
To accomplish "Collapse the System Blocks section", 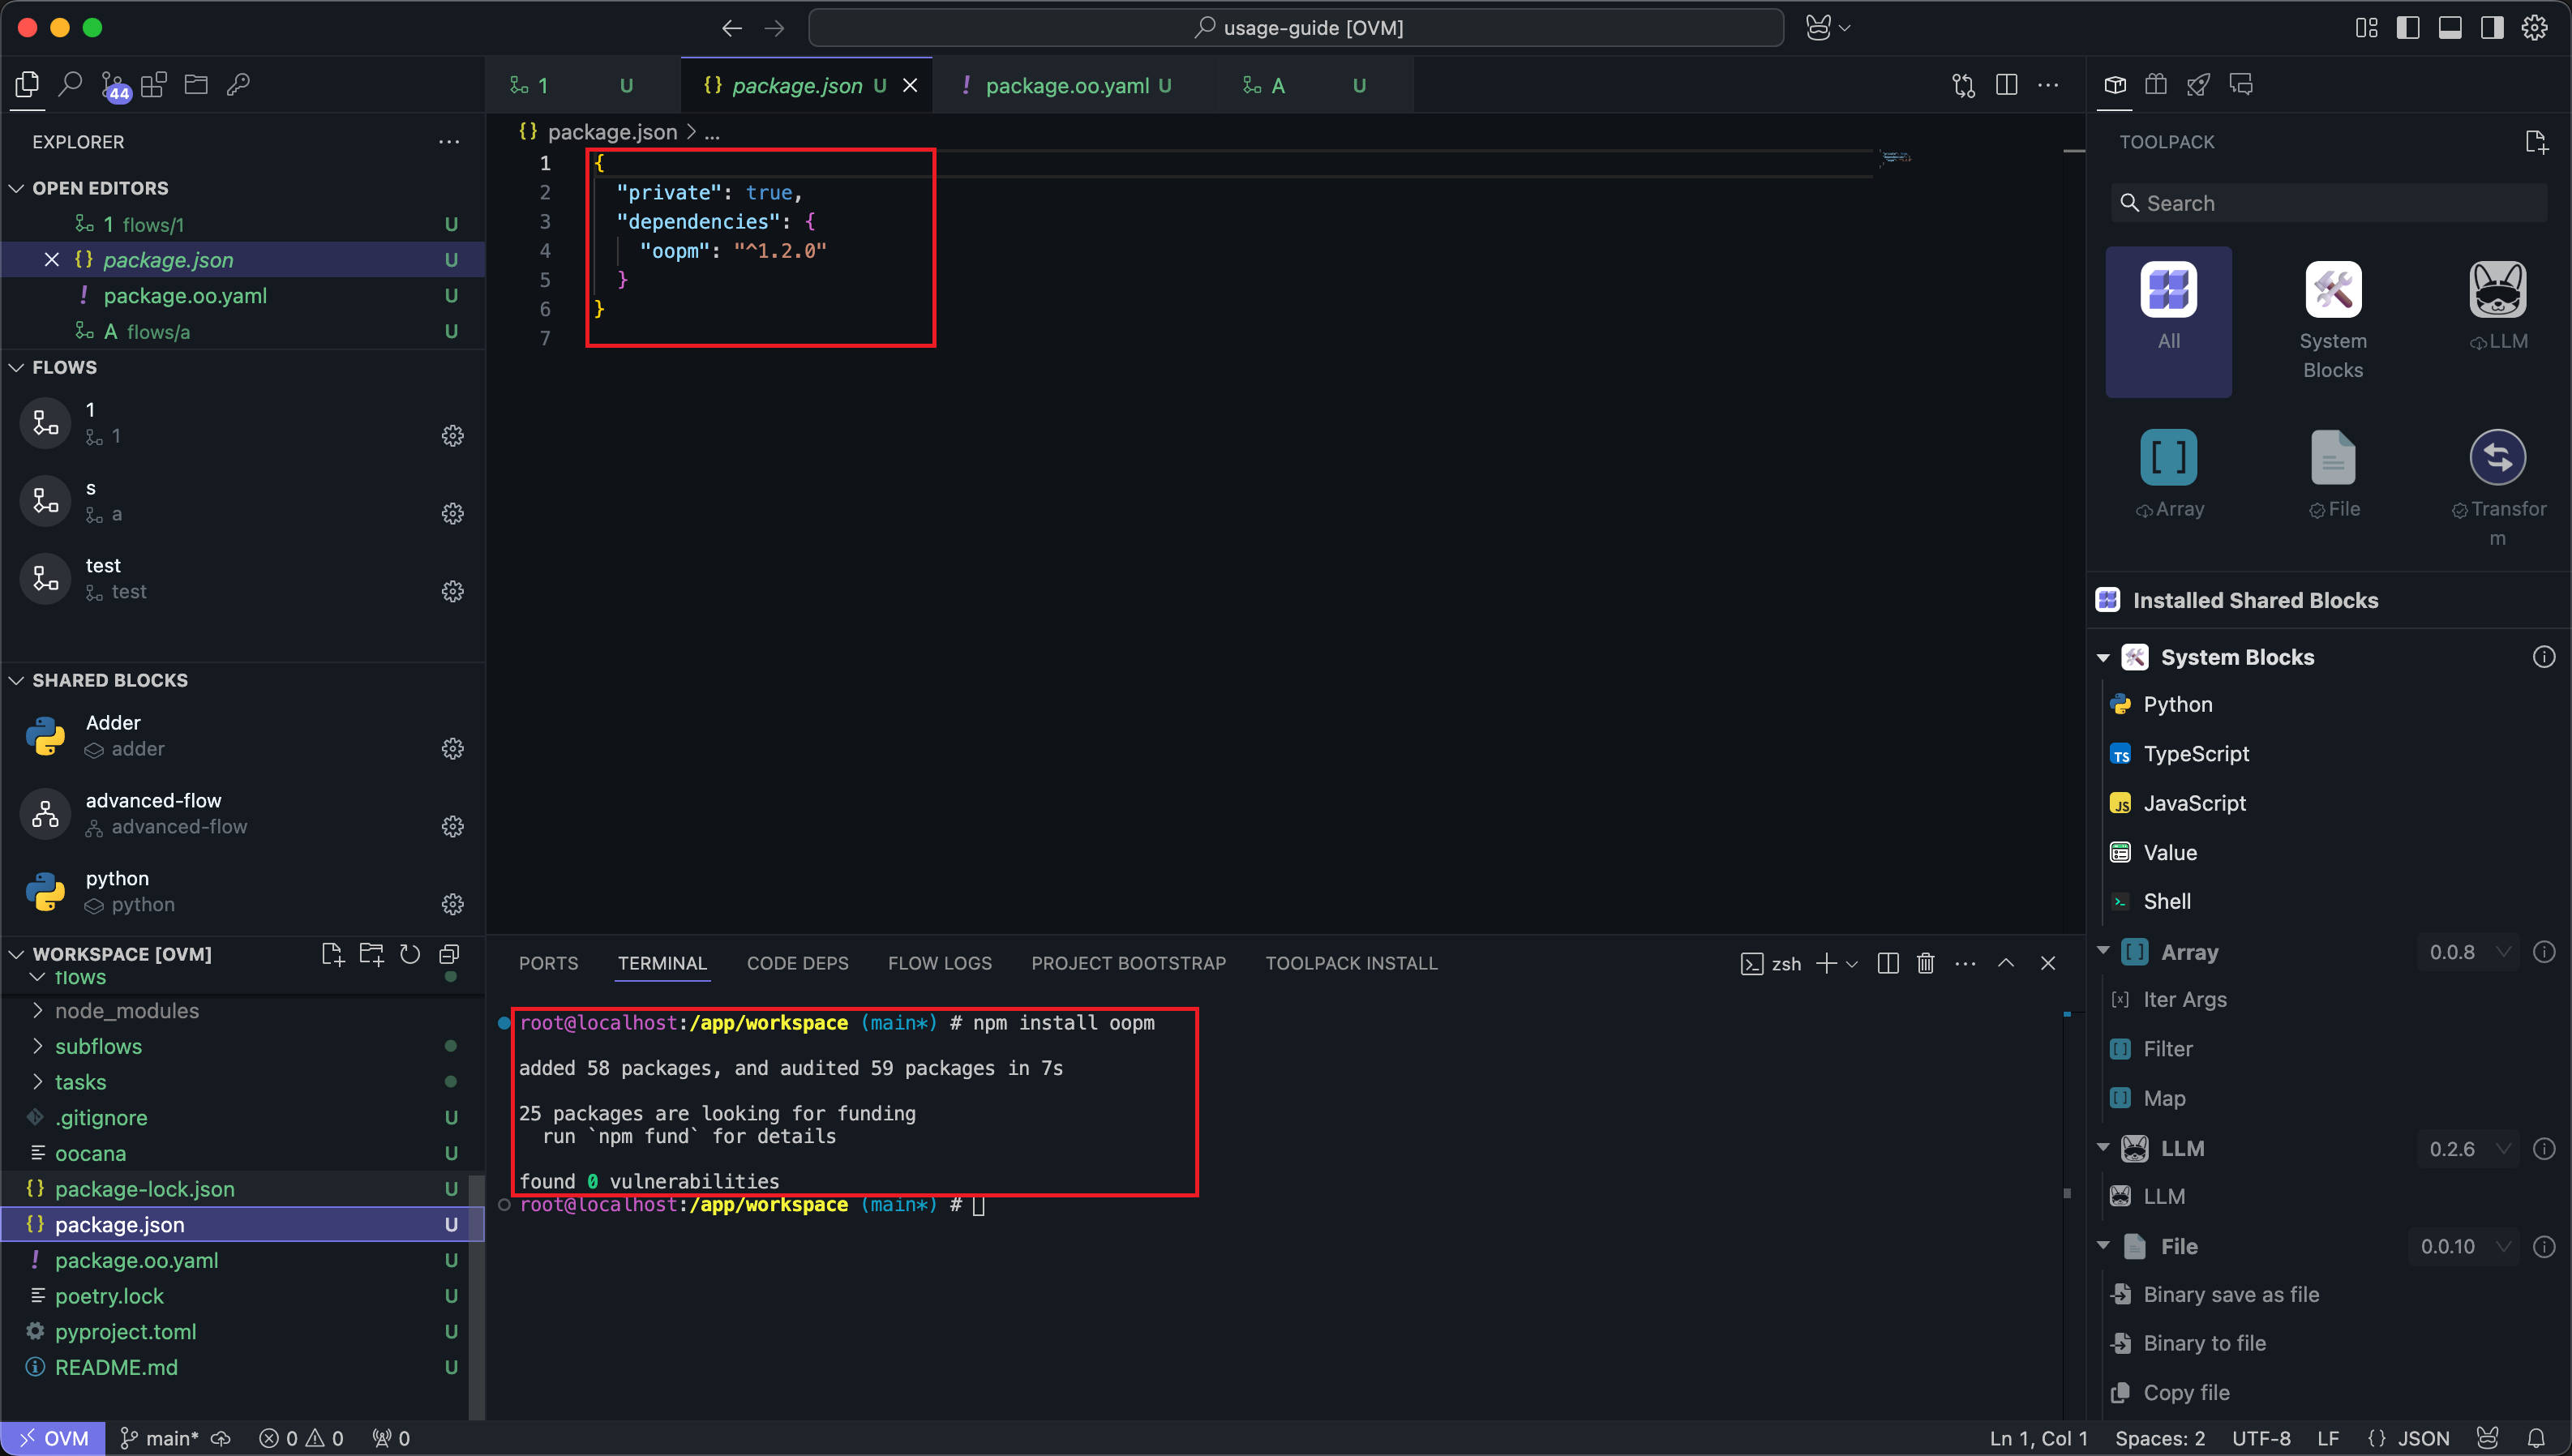I will 2103,657.
